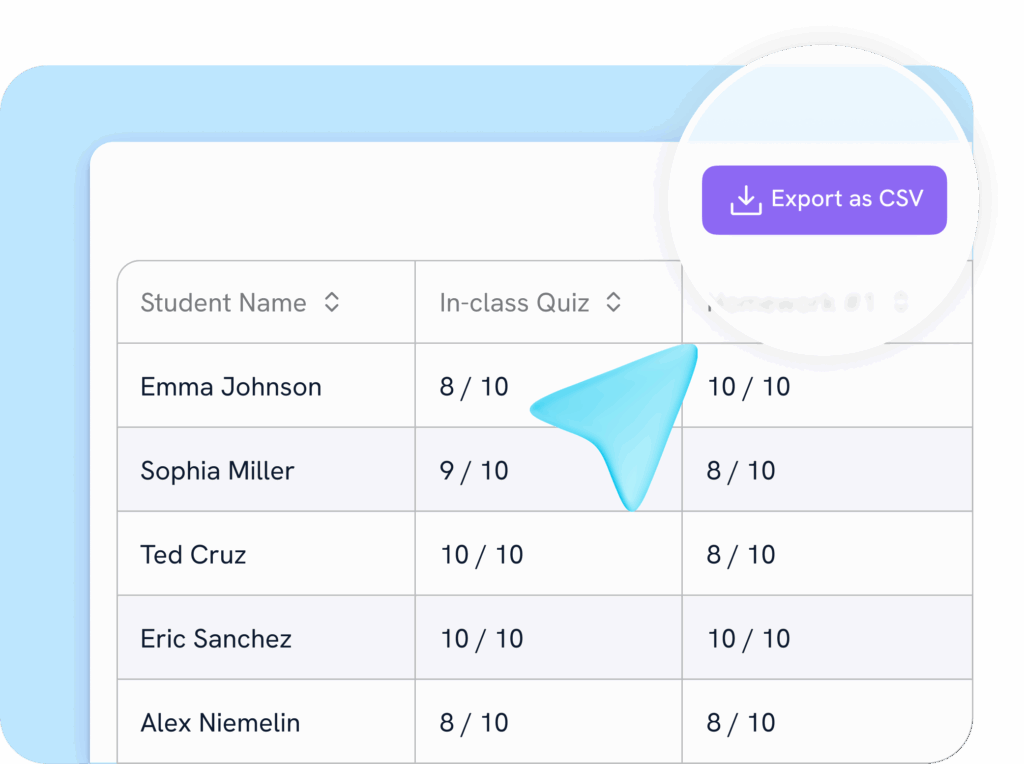Screen dimensions: 1024x764
Task: Open the Emma Johnson student name
Action: (x=231, y=387)
